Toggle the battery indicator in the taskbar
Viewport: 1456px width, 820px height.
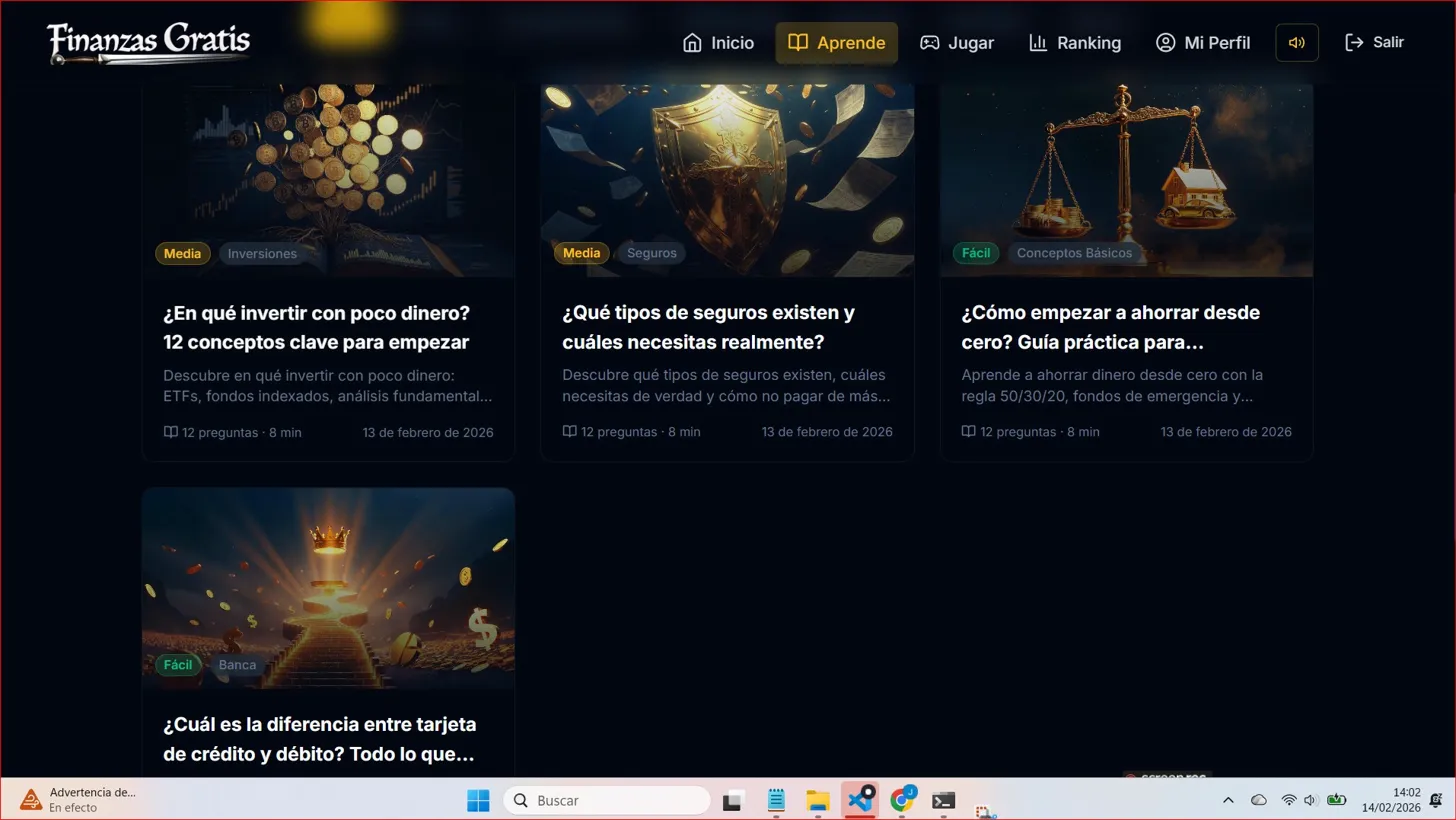click(x=1338, y=800)
